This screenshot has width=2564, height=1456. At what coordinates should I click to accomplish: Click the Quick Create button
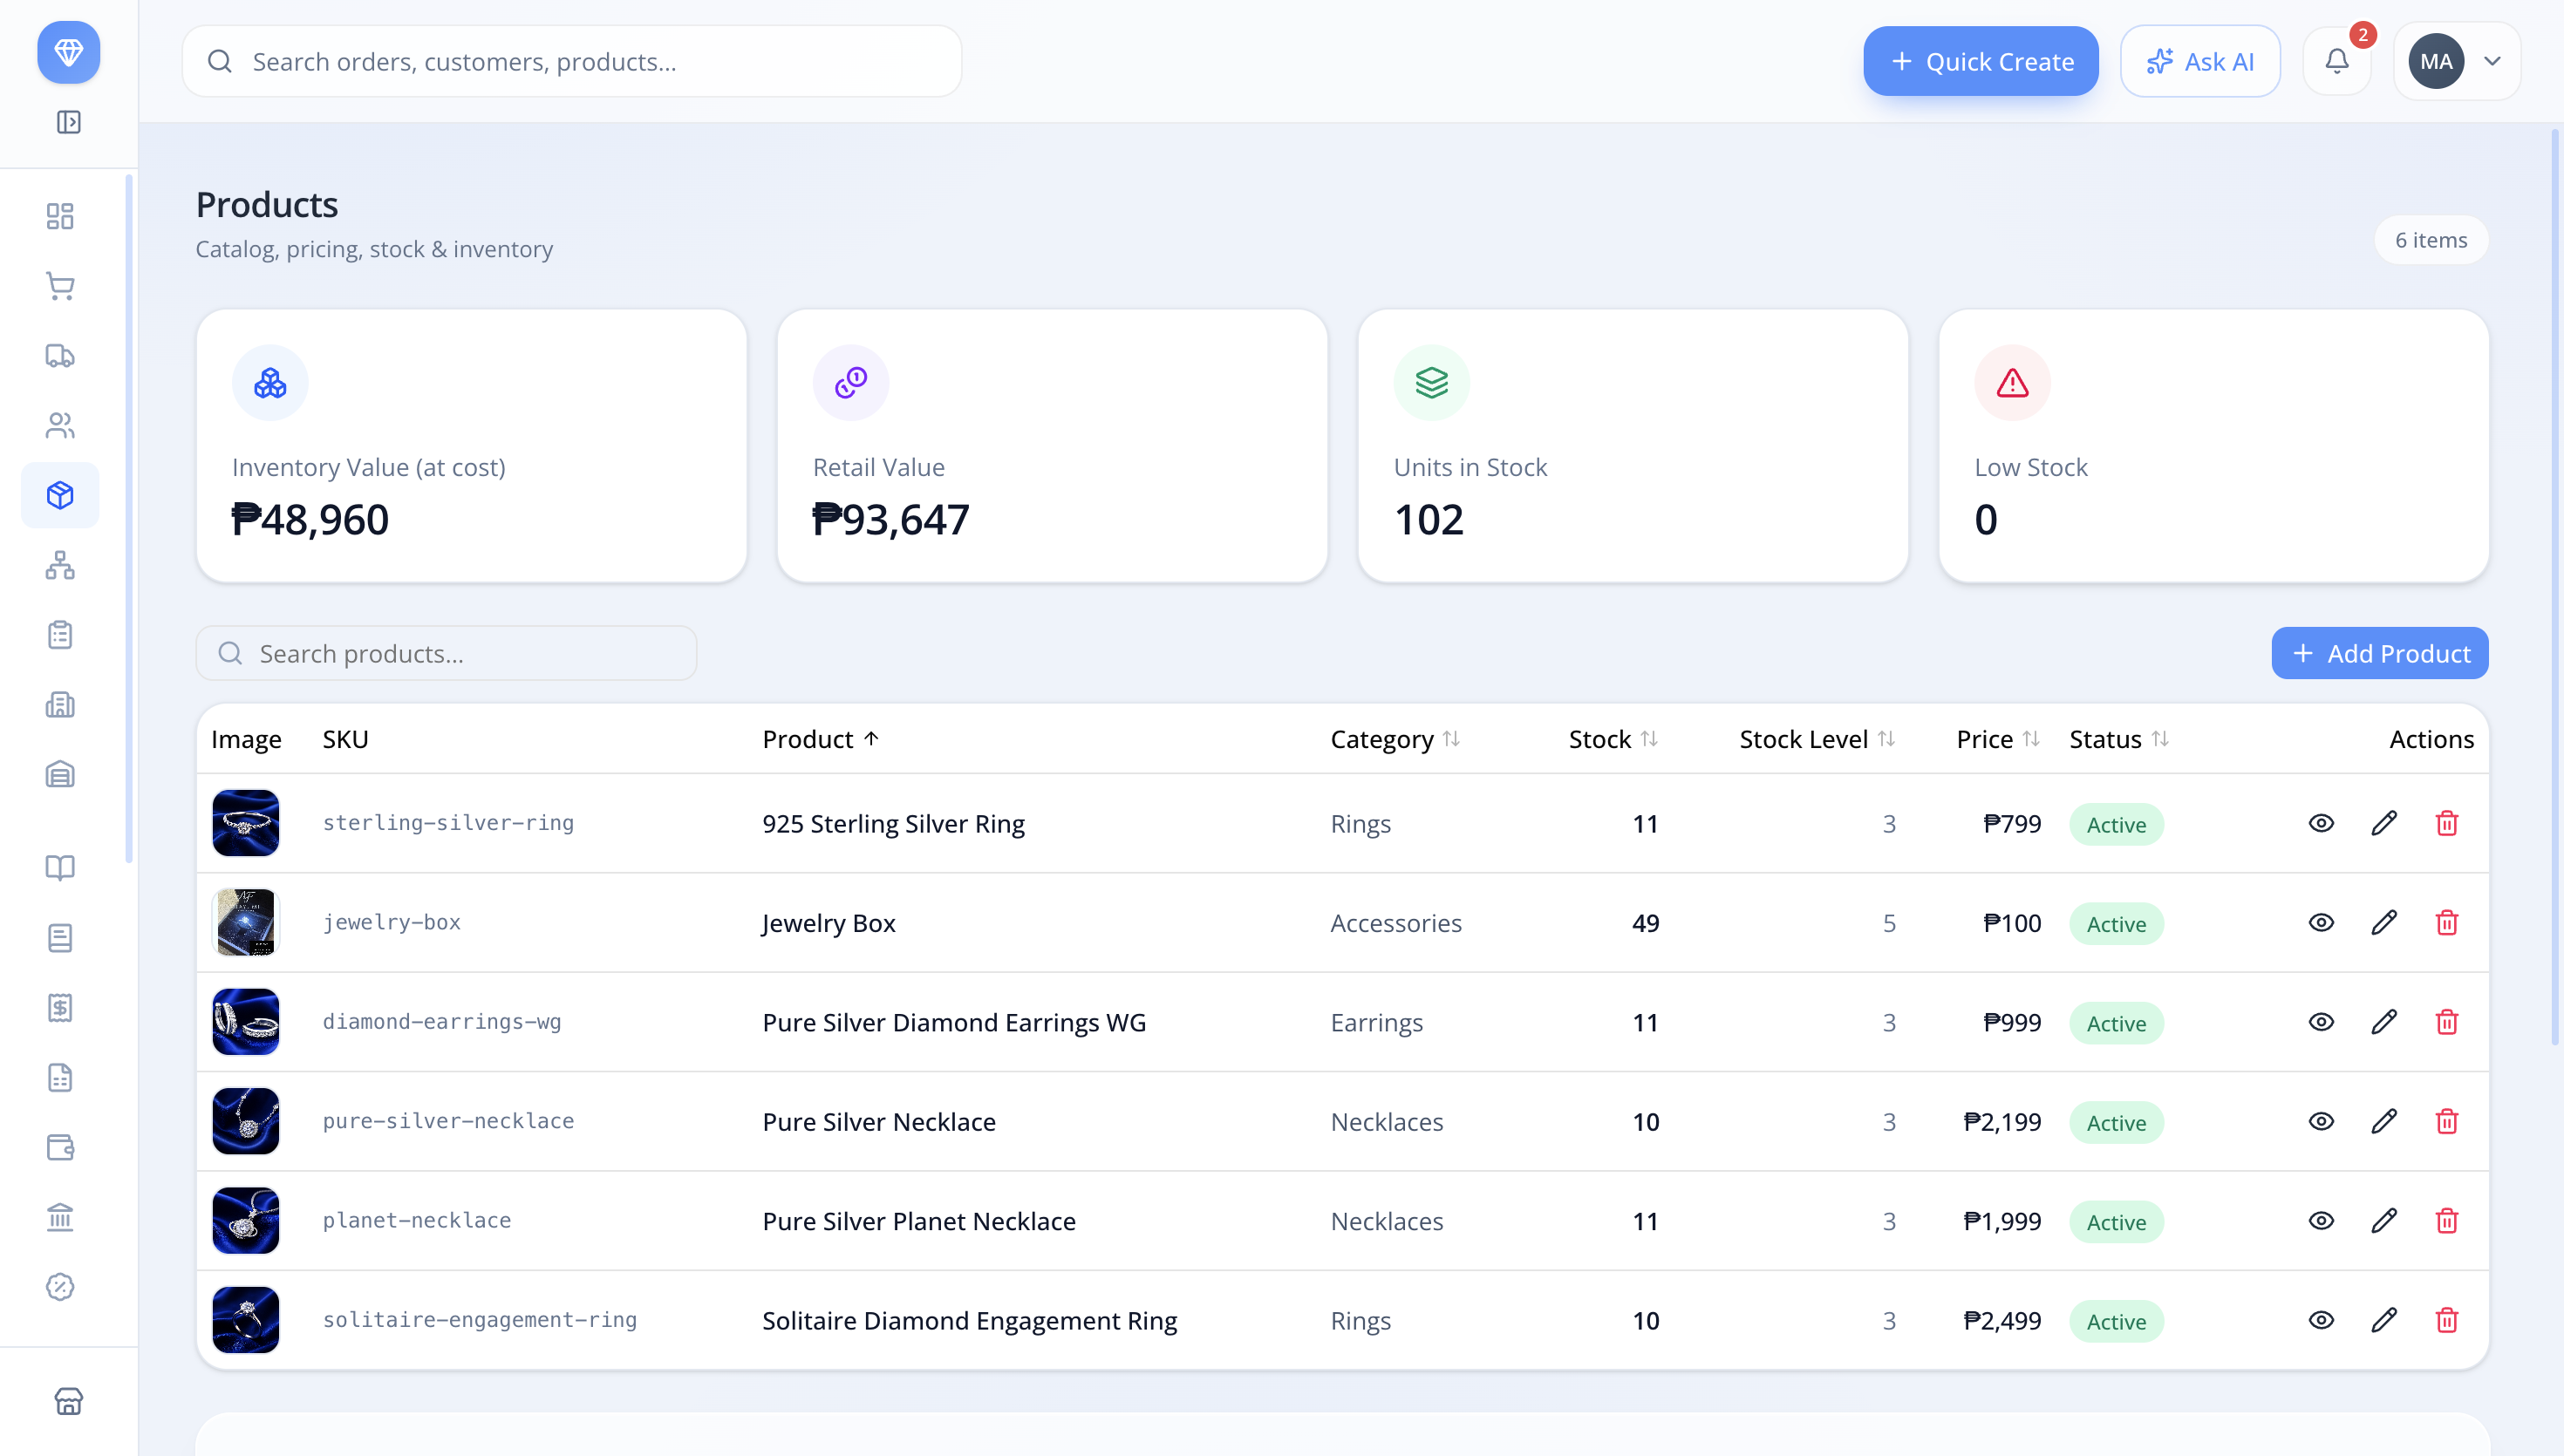[x=1980, y=61]
